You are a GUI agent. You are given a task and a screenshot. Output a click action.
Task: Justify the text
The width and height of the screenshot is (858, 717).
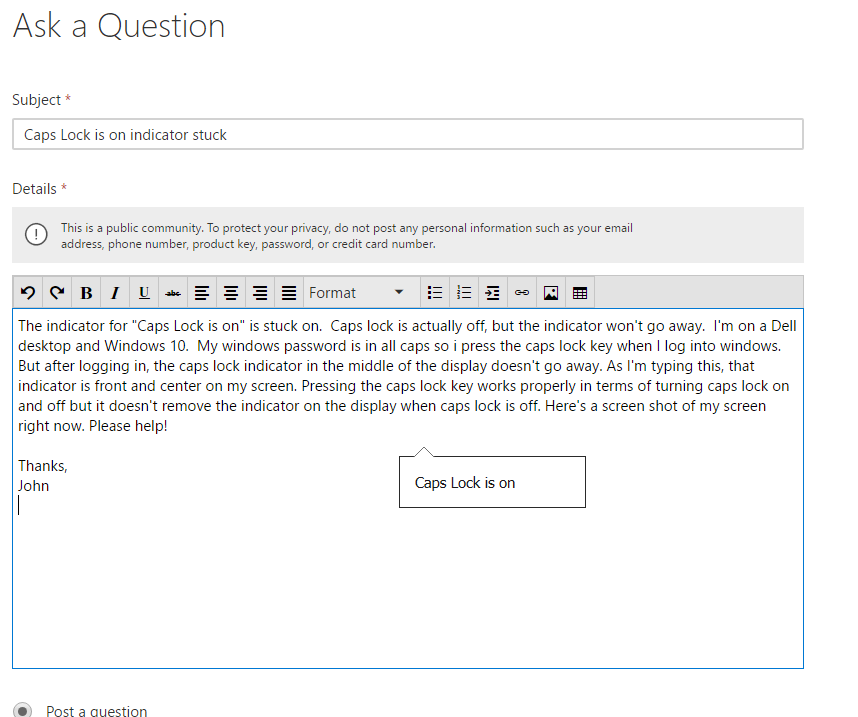pos(289,293)
